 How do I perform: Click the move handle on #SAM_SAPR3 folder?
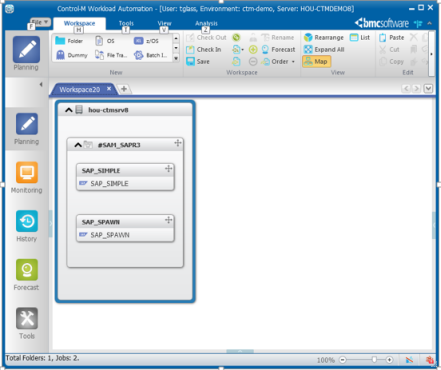178,143
